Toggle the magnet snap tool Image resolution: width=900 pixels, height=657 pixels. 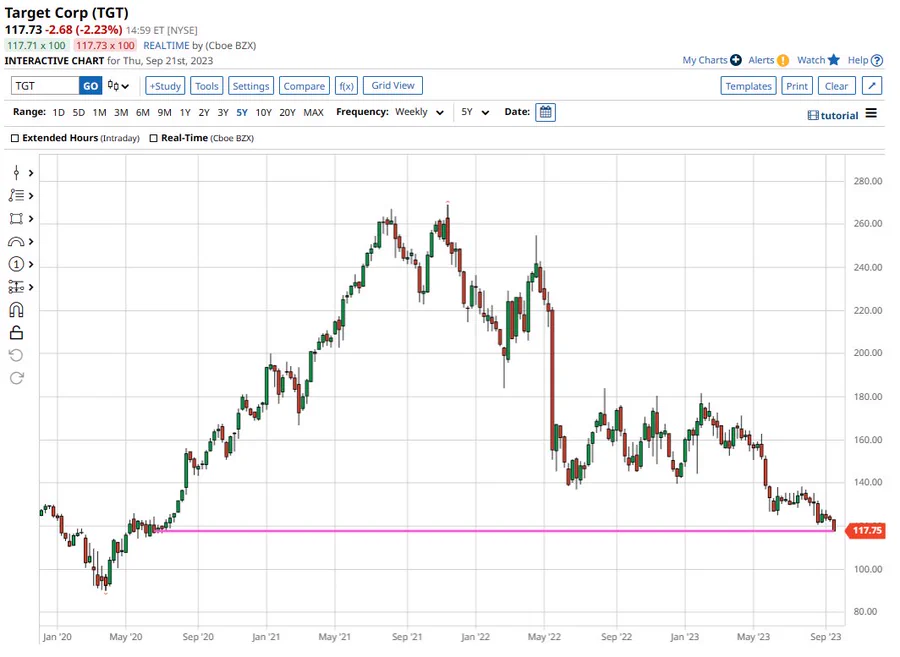pyautogui.click(x=16, y=310)
